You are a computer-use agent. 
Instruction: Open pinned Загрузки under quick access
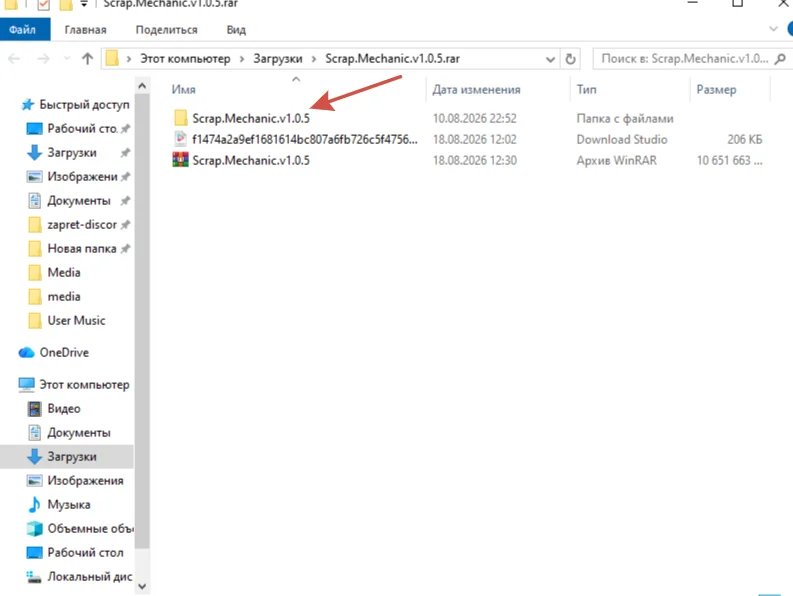pos(72,153)
